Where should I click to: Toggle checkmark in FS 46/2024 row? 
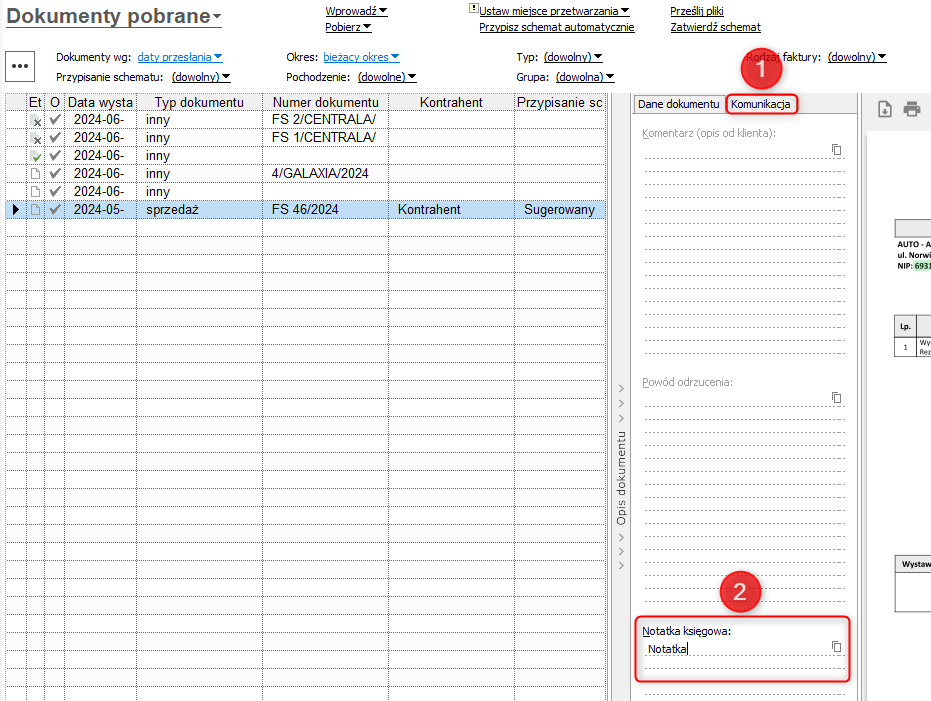coord(55,210)
